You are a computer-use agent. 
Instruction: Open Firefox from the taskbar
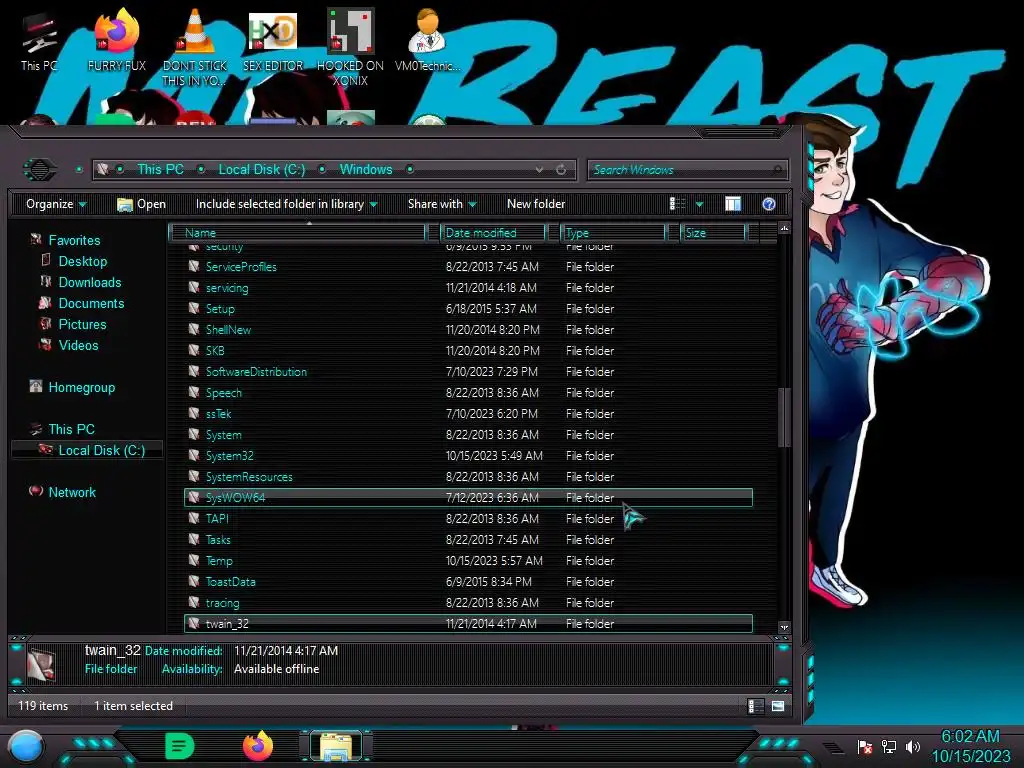(x=258, y=746)
